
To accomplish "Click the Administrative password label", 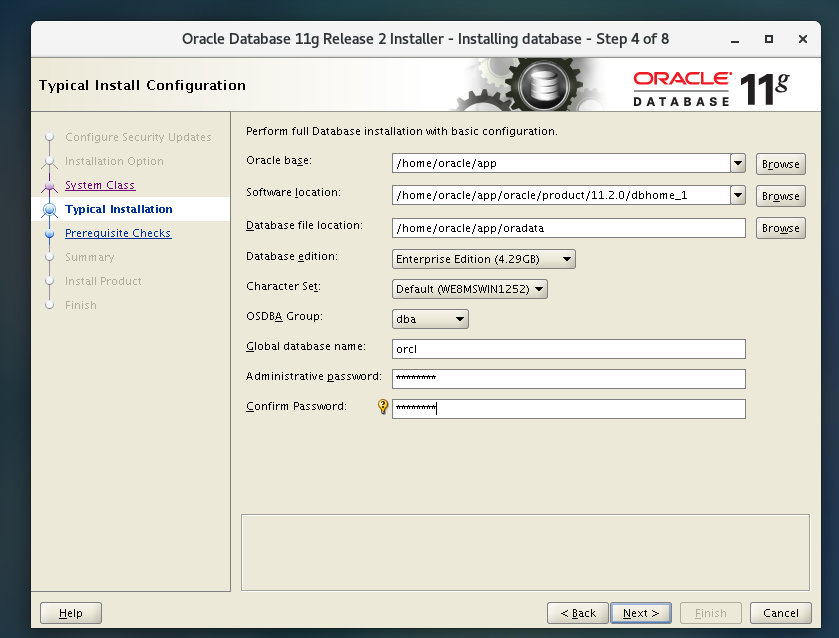I will pyautogui.click(x=314, y=376).
